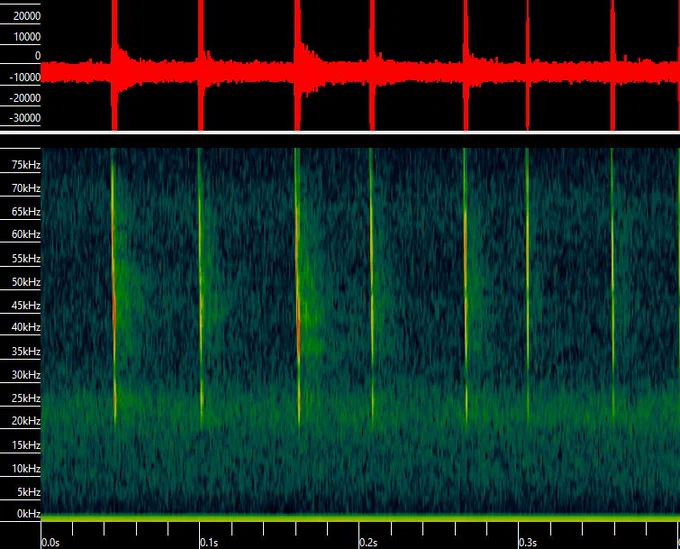
Task: Click the 20000 amplitude axis label
Action: click(x=27, y=16)
